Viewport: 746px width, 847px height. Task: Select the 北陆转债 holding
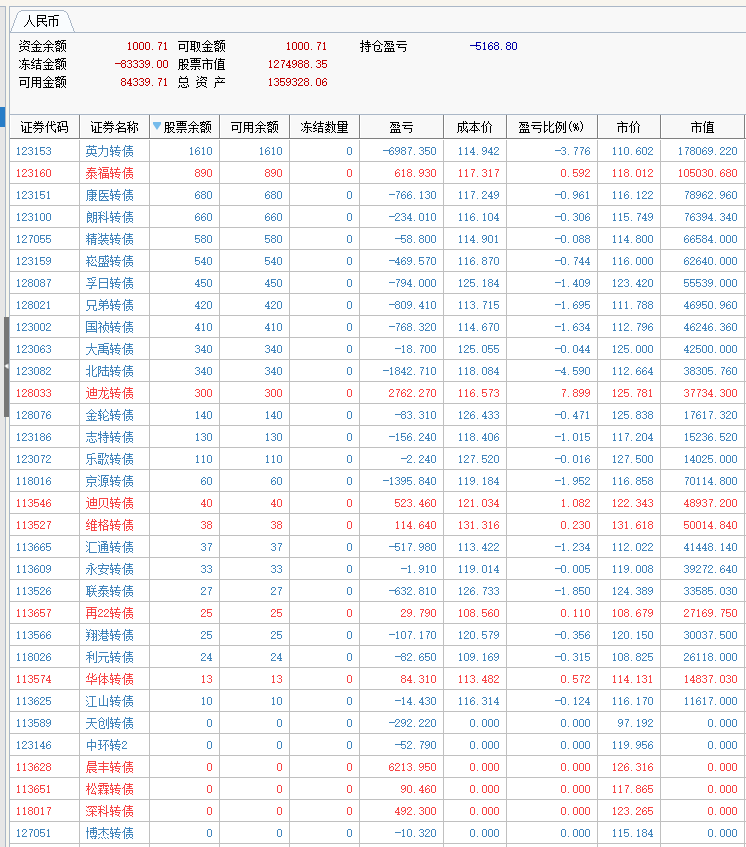coord(110,371)
